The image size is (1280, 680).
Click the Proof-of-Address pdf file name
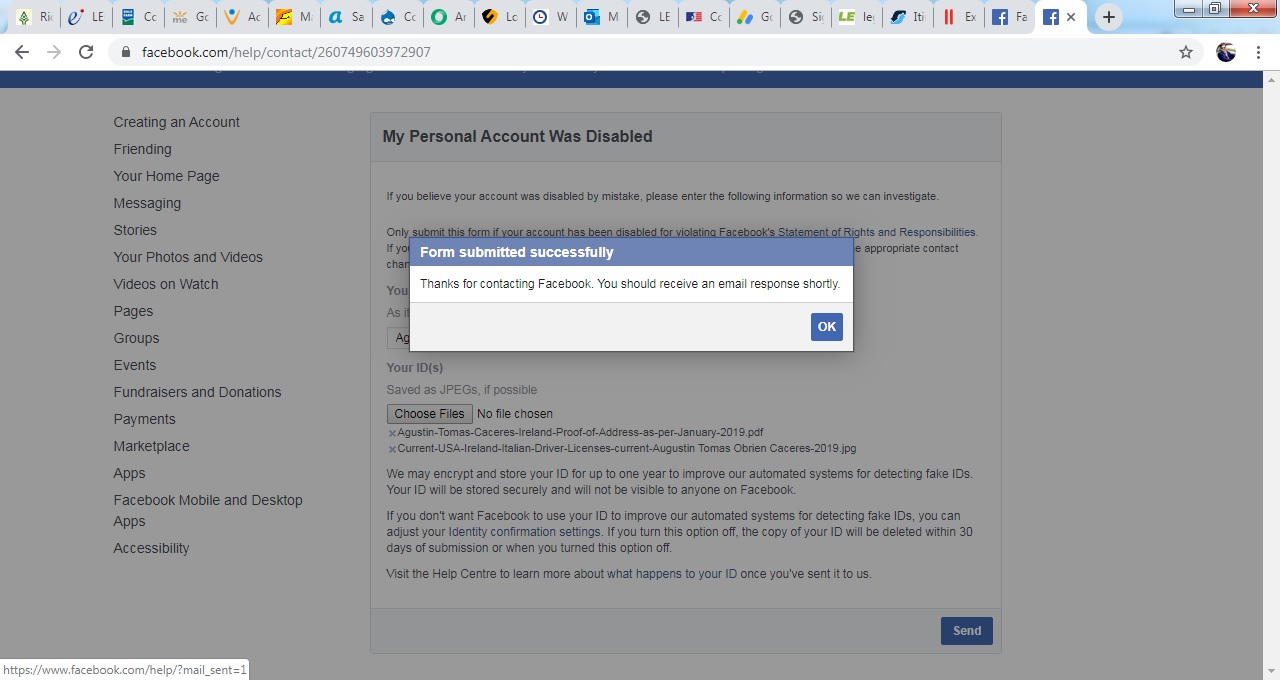[580, 433]
